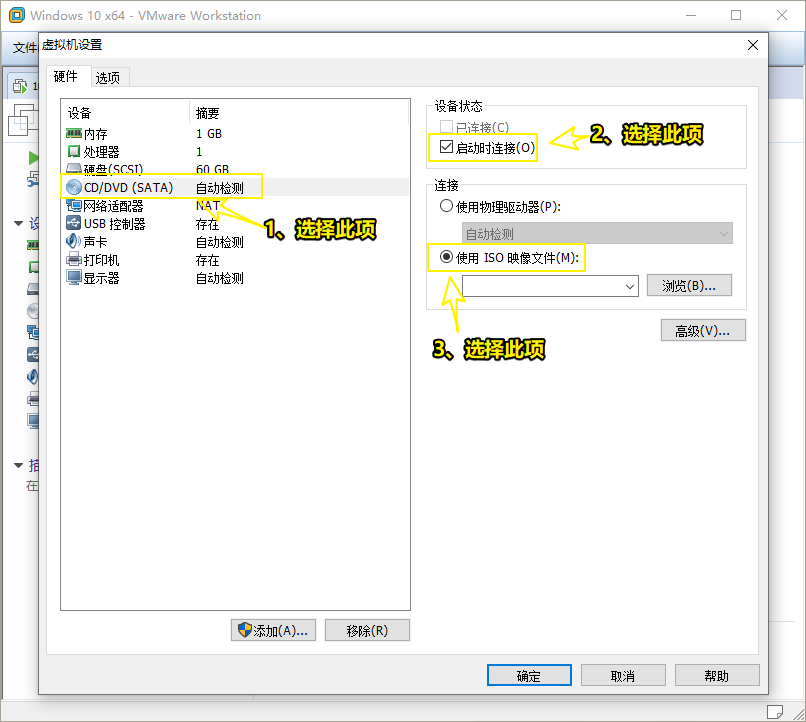Click the 摘要 column header
The width and height of the screenshot is (806, 722).
click(x=208, y=113)
